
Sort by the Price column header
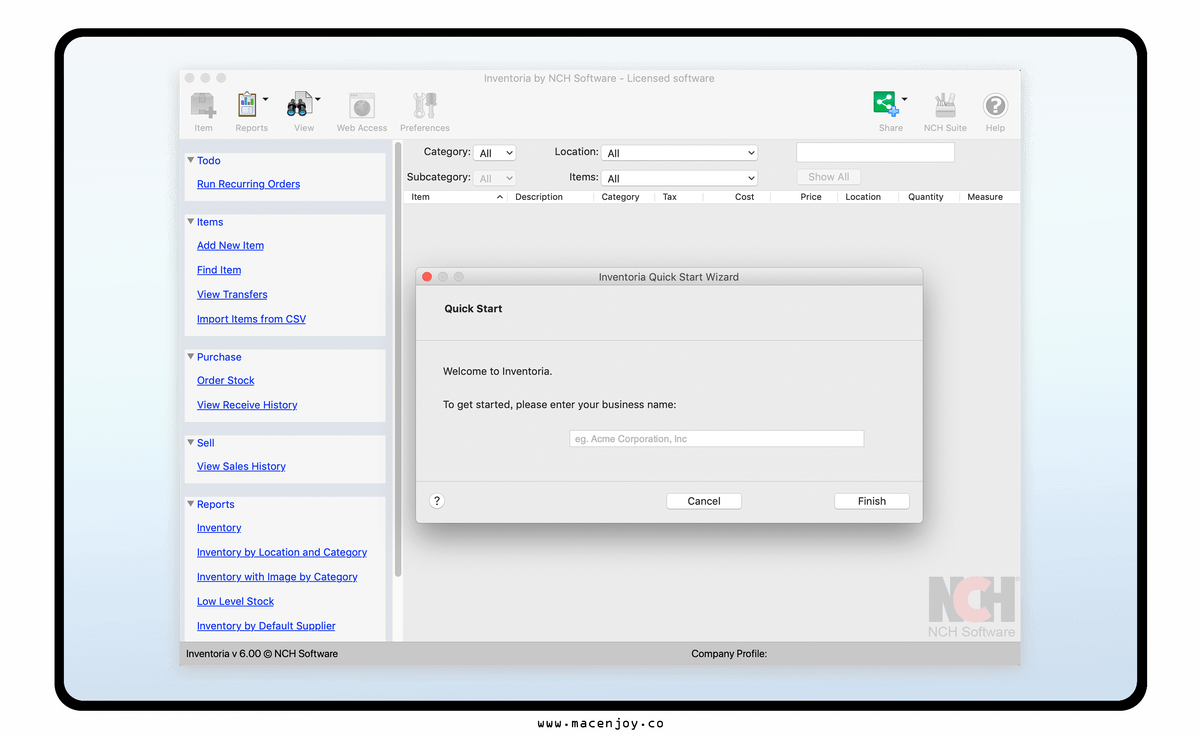click(804, 197)
